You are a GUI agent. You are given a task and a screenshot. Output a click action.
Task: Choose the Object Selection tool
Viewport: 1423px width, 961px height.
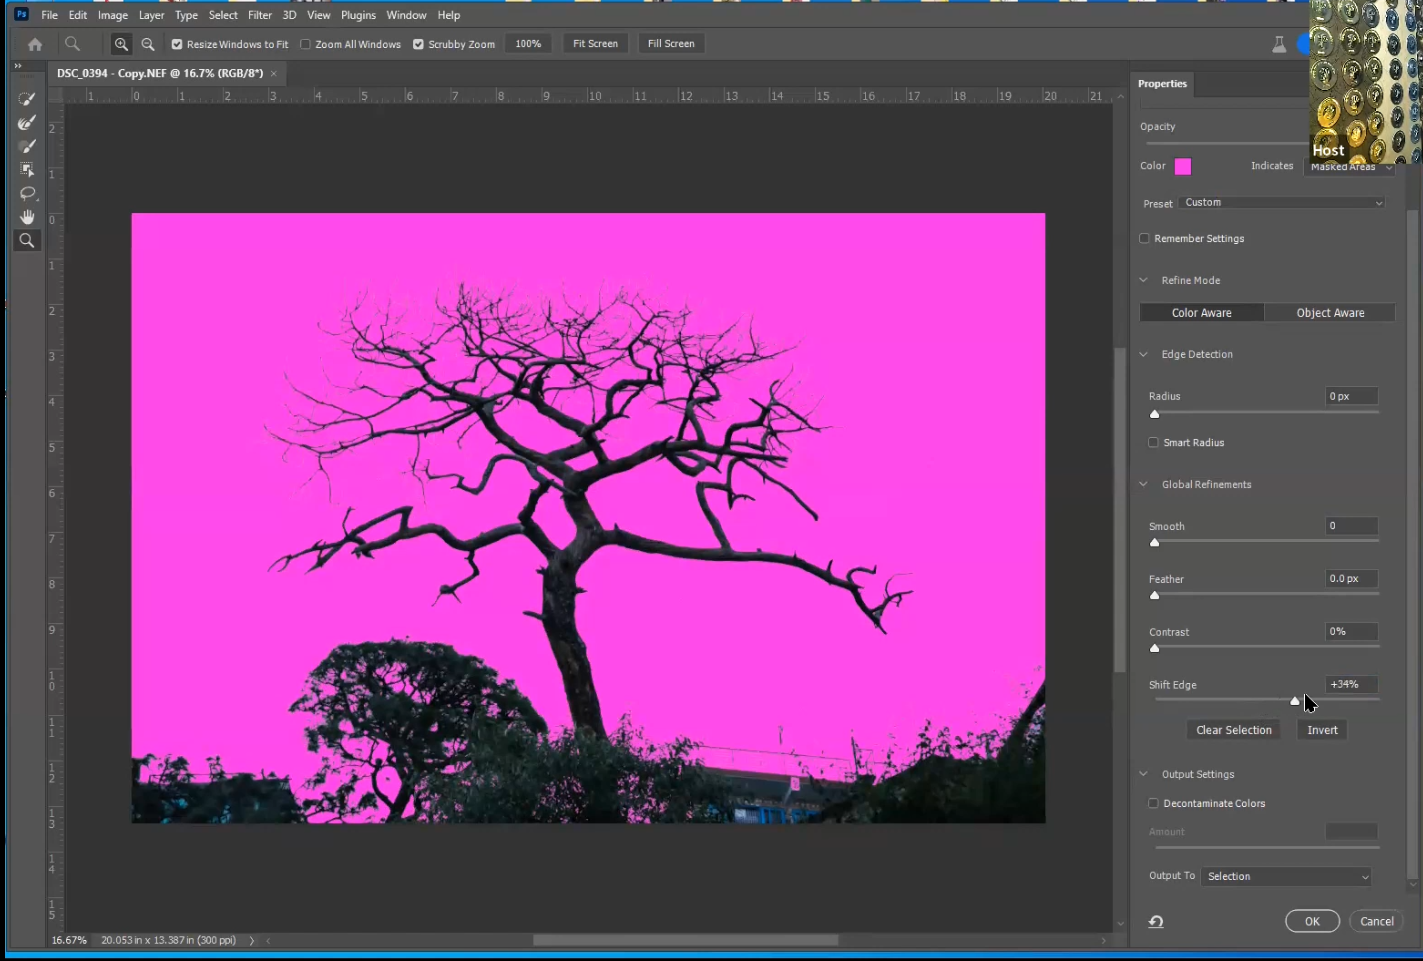[27, 170]
